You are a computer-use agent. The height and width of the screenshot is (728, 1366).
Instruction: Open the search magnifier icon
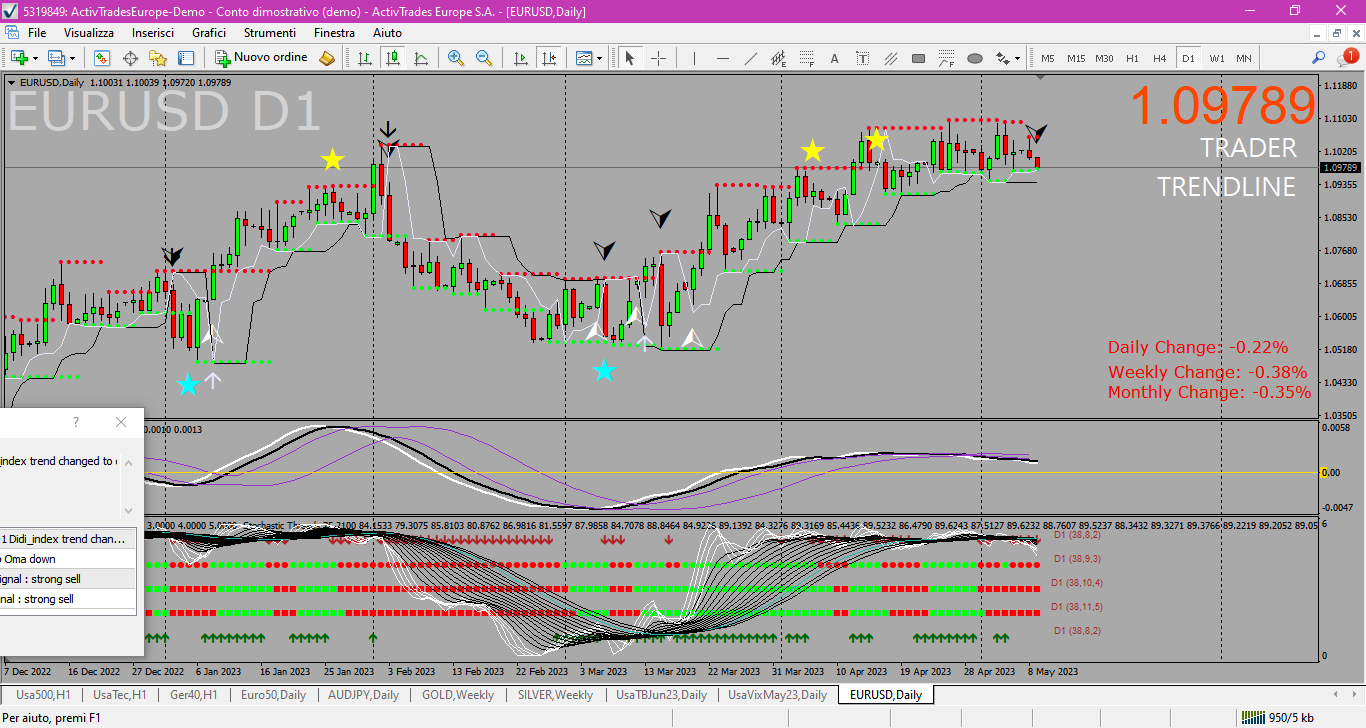(1319, 58)
